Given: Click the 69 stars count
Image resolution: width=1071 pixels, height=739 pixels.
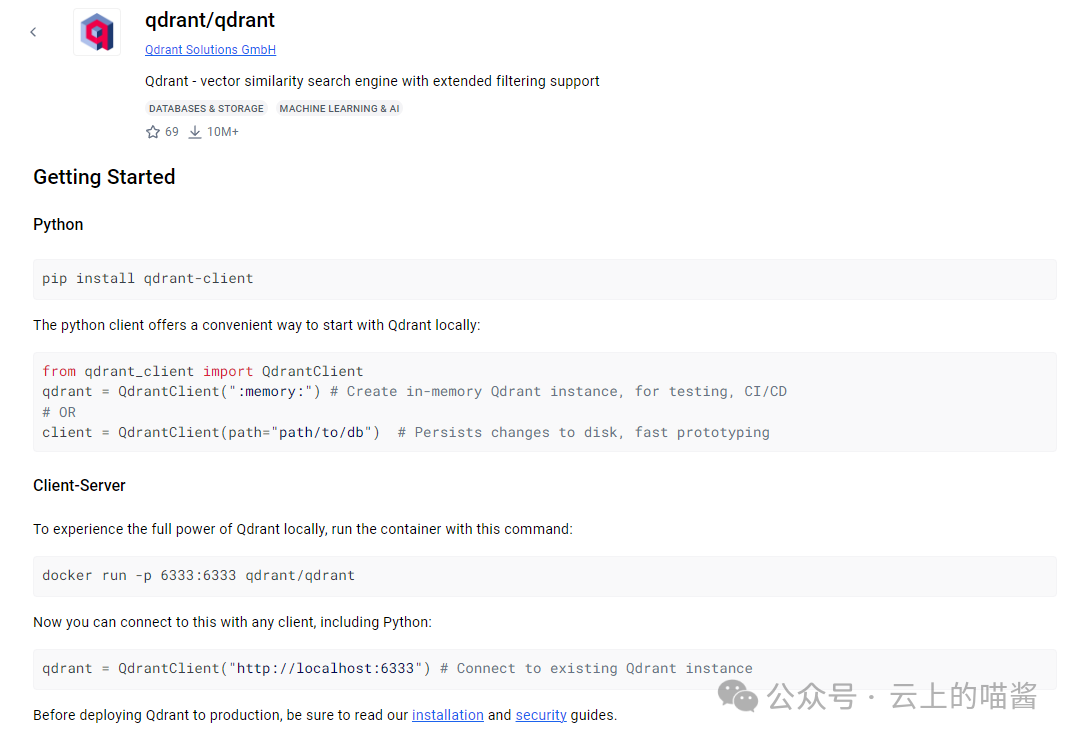Looking at the screenshot, I should [171, 132].
